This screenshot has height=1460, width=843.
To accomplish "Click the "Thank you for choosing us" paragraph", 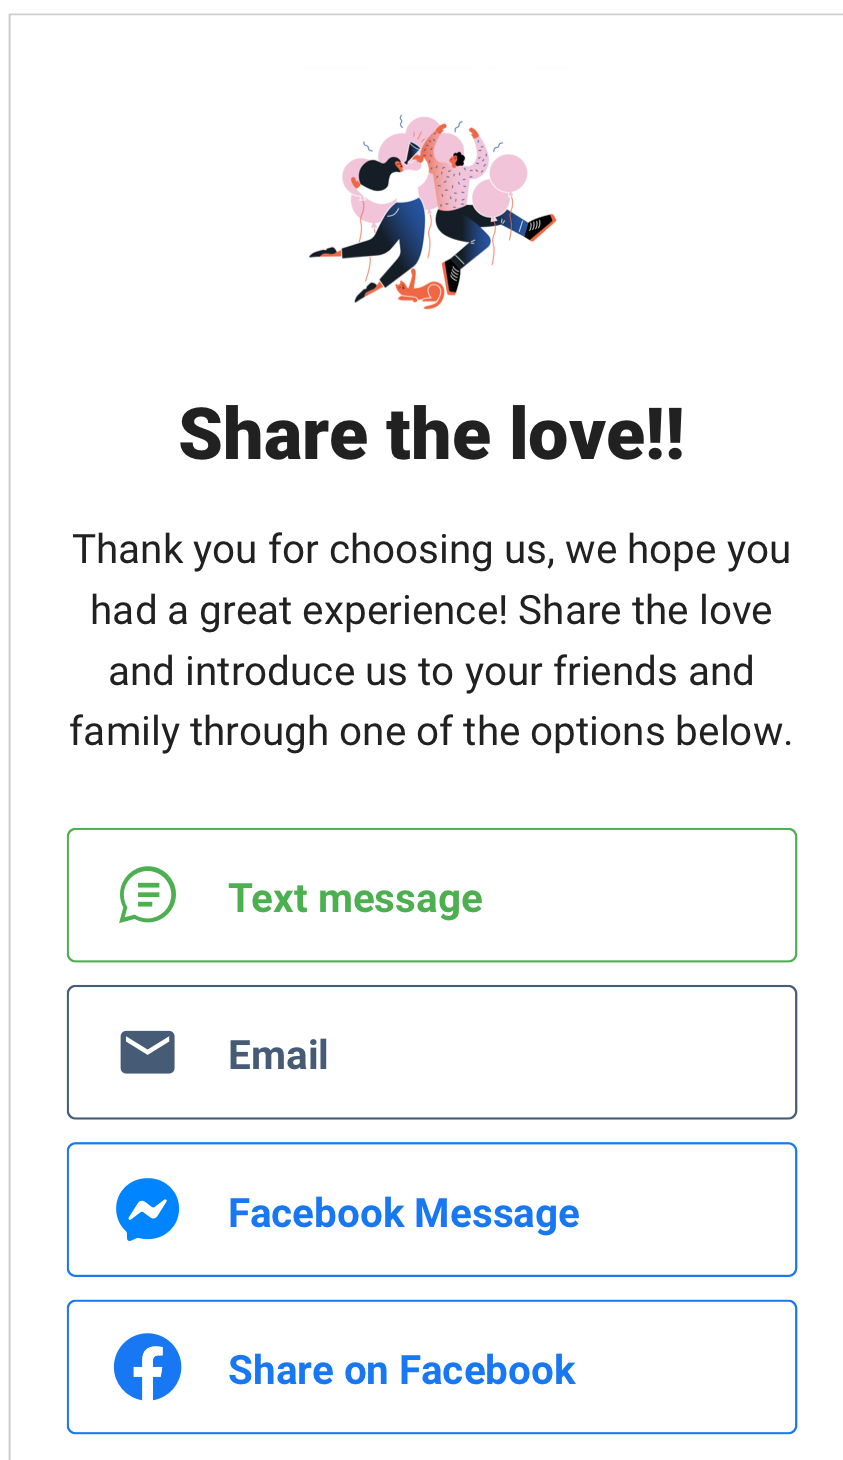I will tap(431, 640).
